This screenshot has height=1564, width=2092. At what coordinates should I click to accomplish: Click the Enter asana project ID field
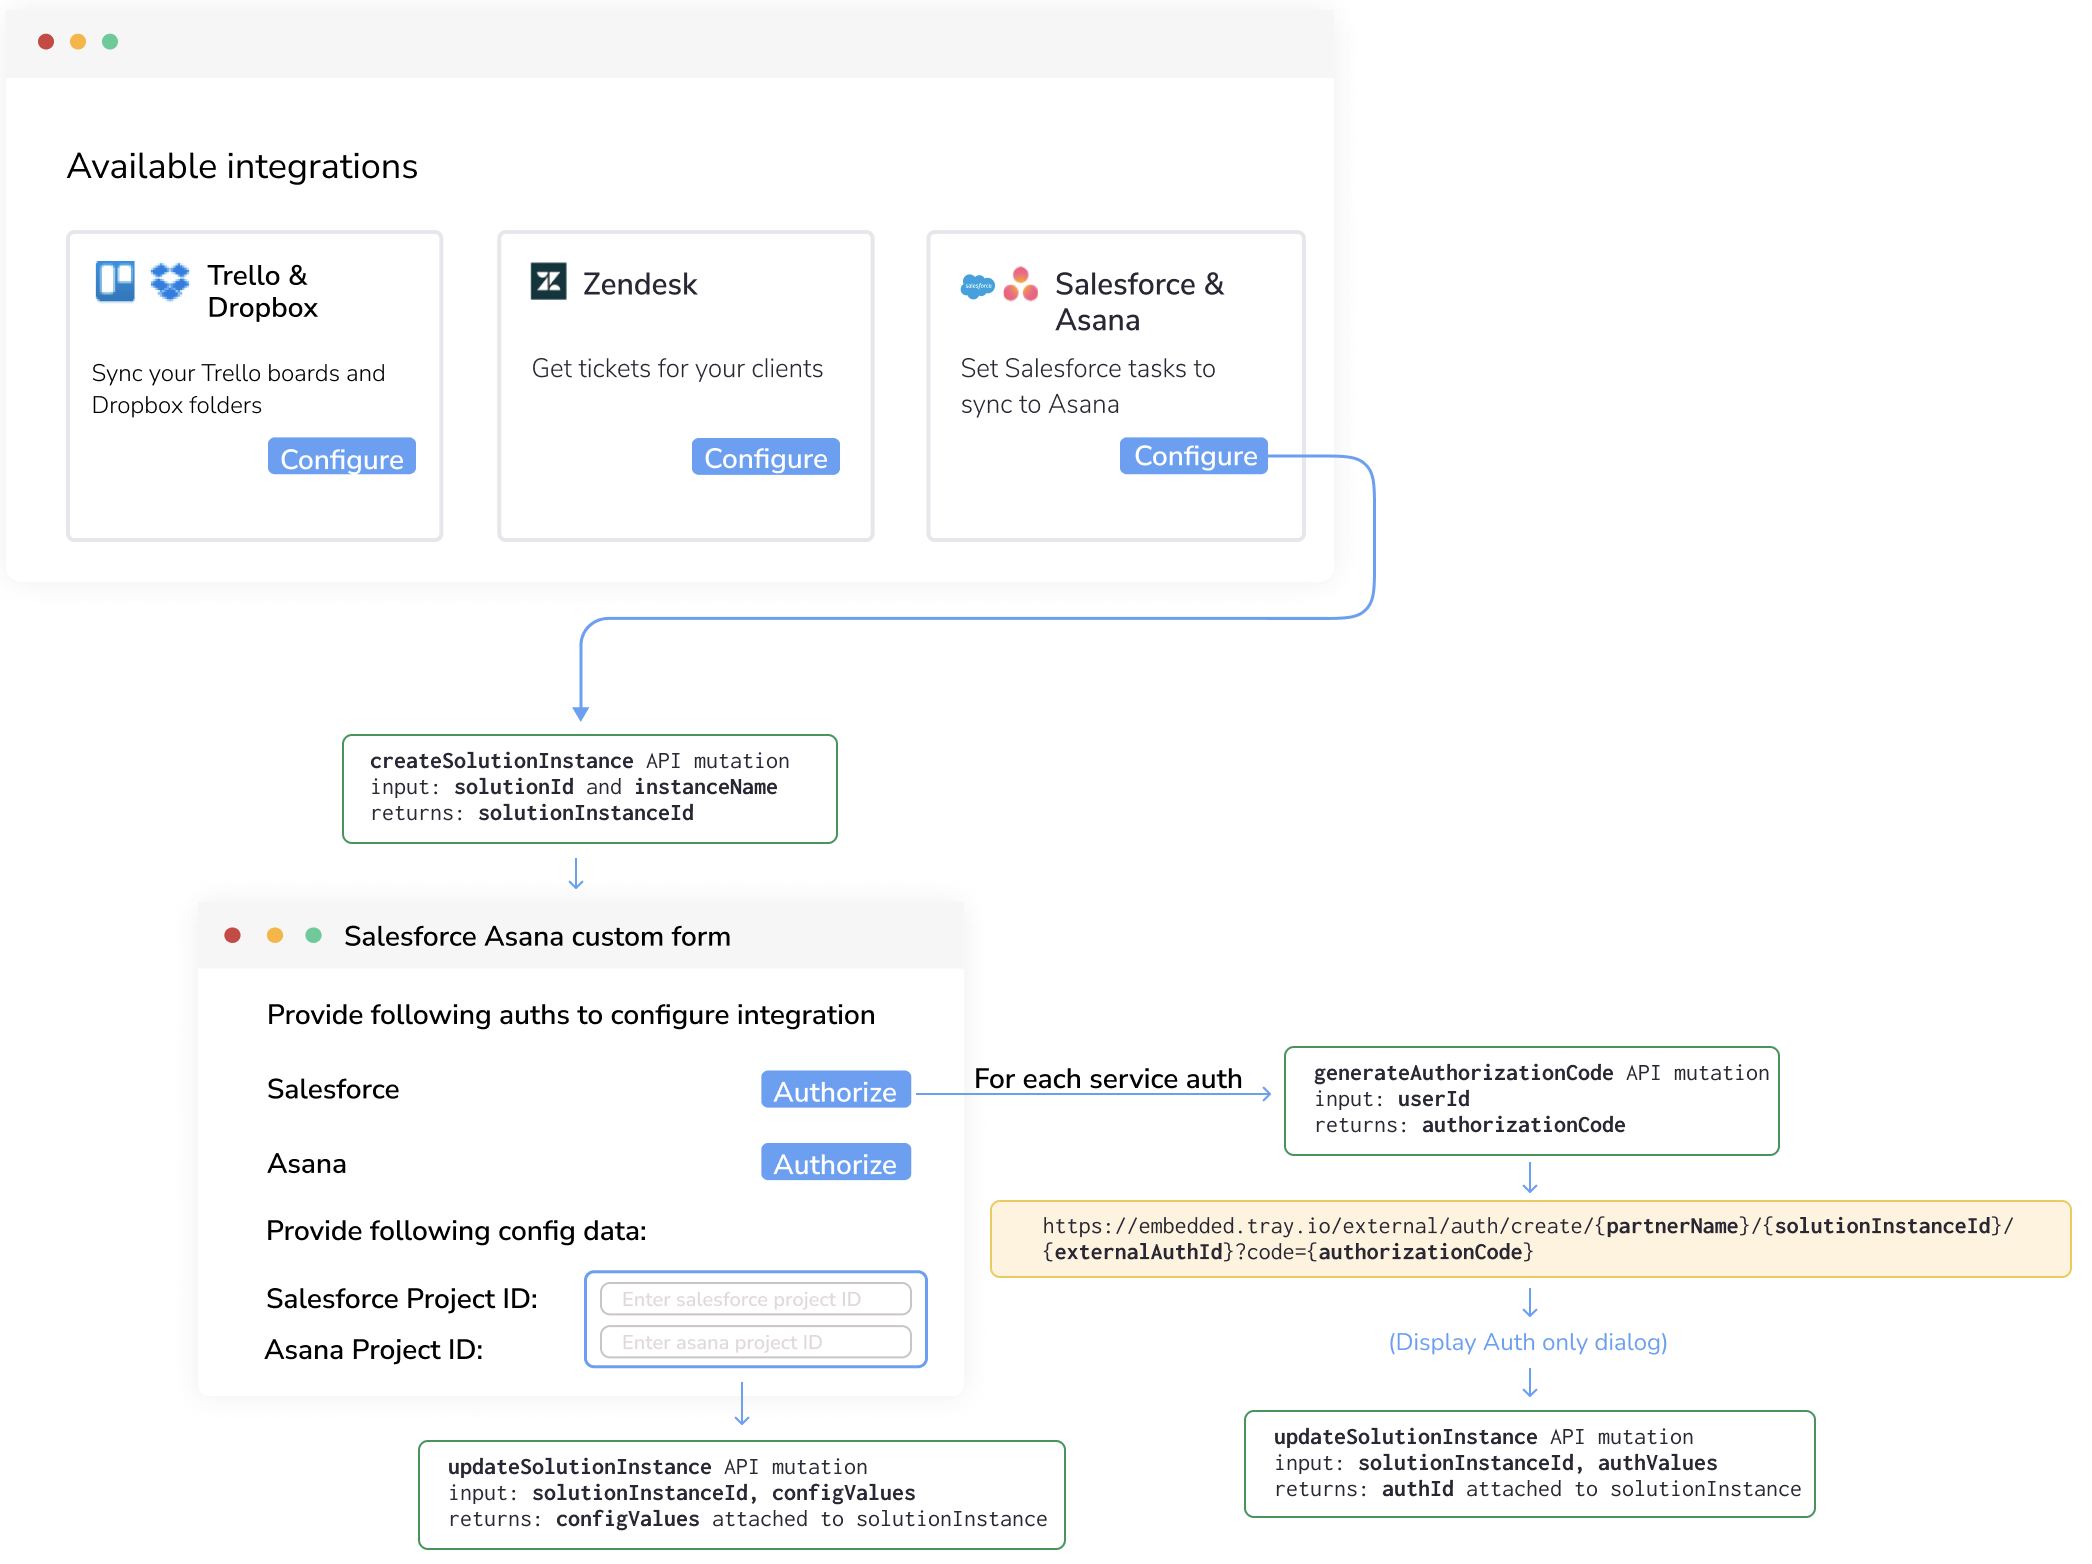point(755,1341)
